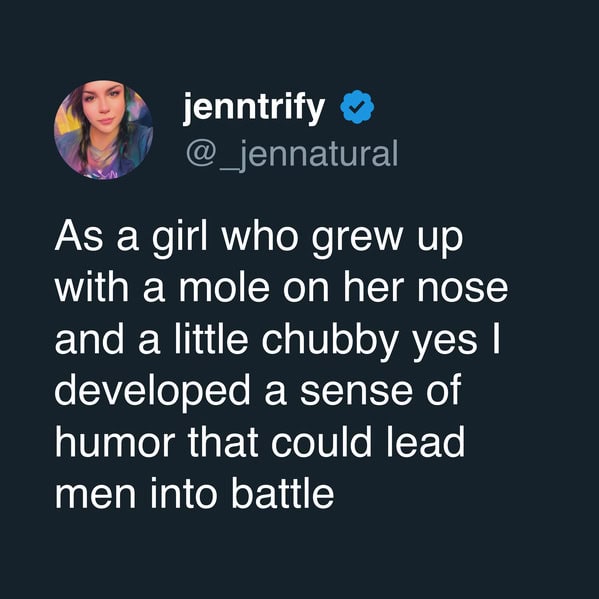Image resolution: width=599 pixels, height=599 pixels.
Task: Select the word "little" in the tweet
Action: click(211, 338)
